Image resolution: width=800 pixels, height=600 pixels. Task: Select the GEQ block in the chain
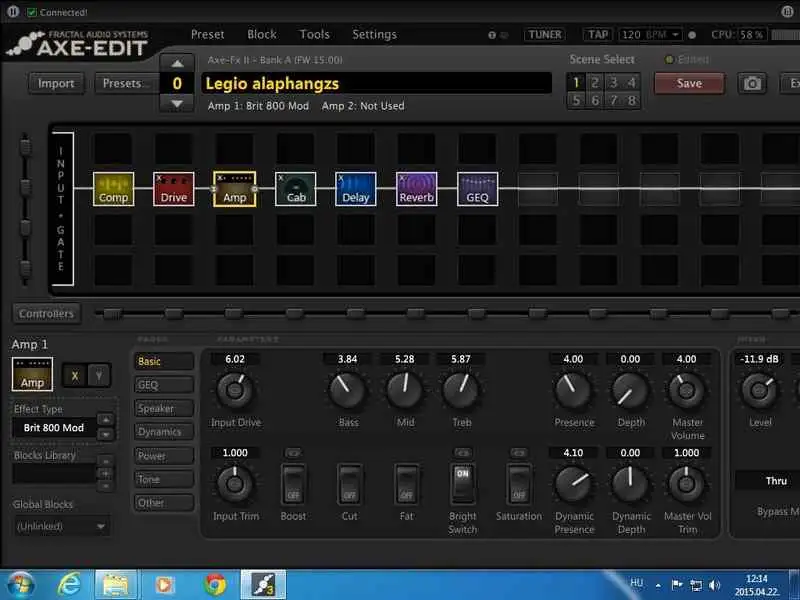477,188
